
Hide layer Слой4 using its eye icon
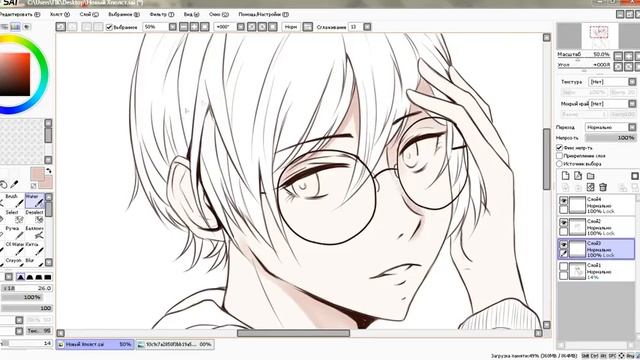[564, 200]
